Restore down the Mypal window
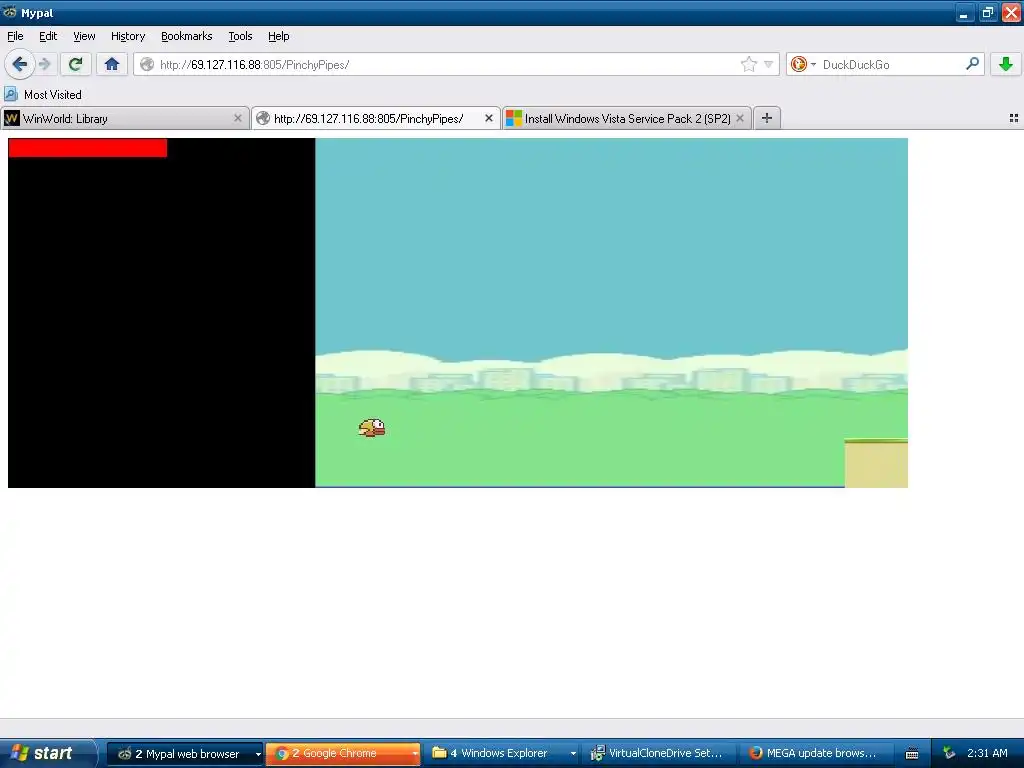Screen dimensions: 1024x768 [x=988, y=12]
